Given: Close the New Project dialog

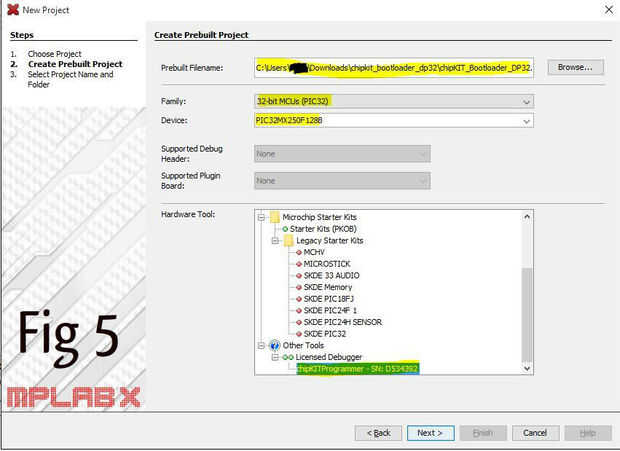Looking at the screenshot, I should coord(609,9).
